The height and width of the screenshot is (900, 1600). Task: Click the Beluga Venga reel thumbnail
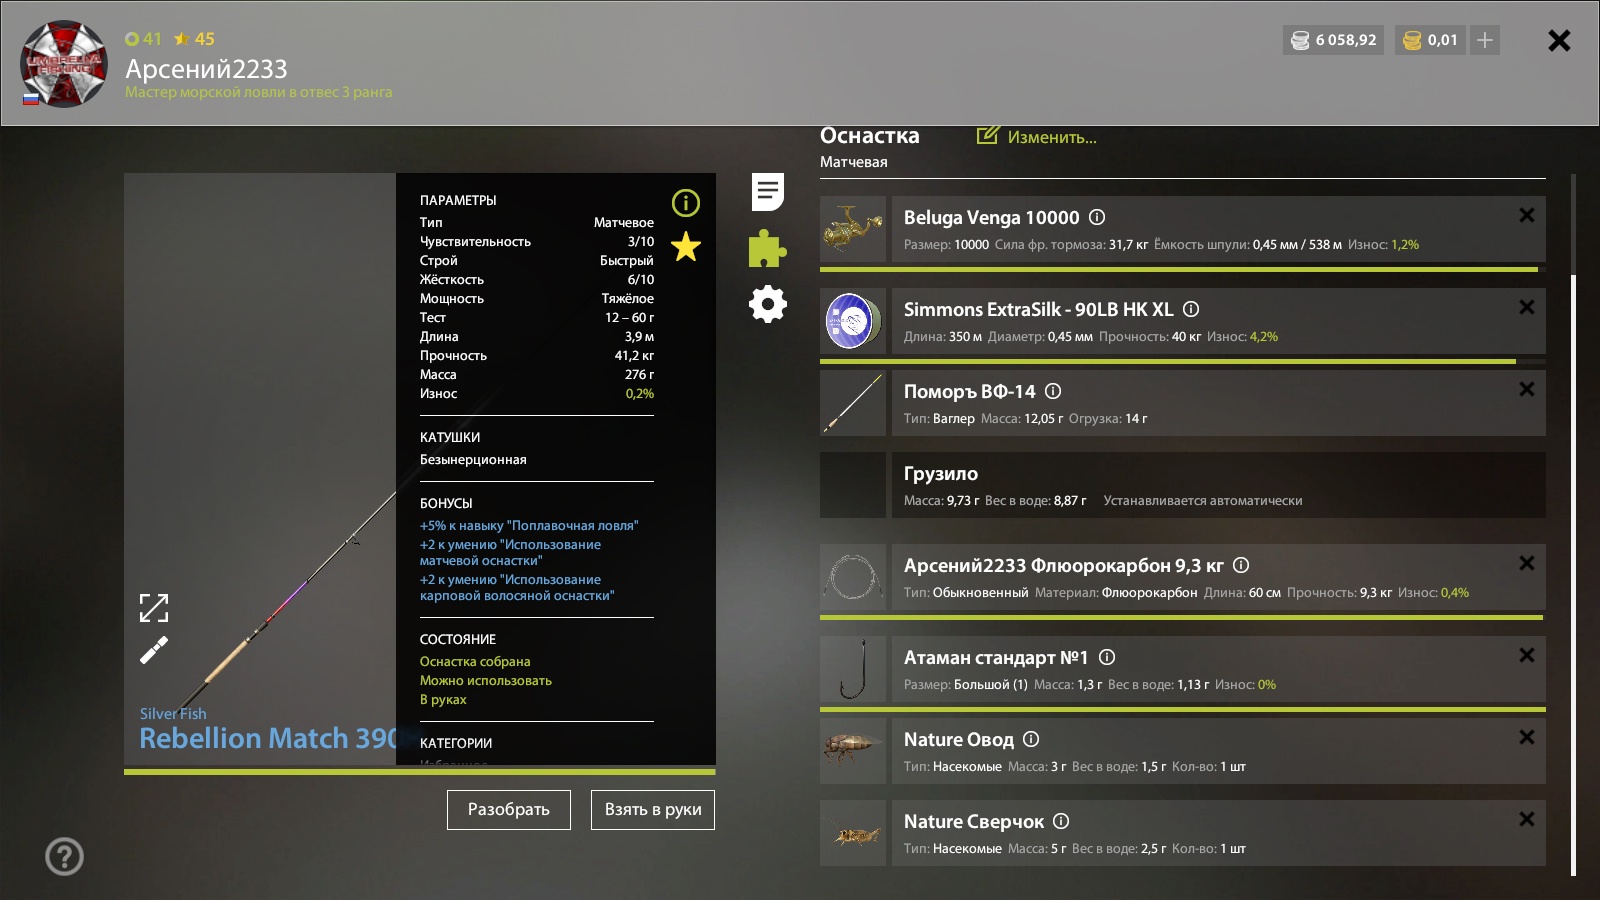tap(853, 229)
